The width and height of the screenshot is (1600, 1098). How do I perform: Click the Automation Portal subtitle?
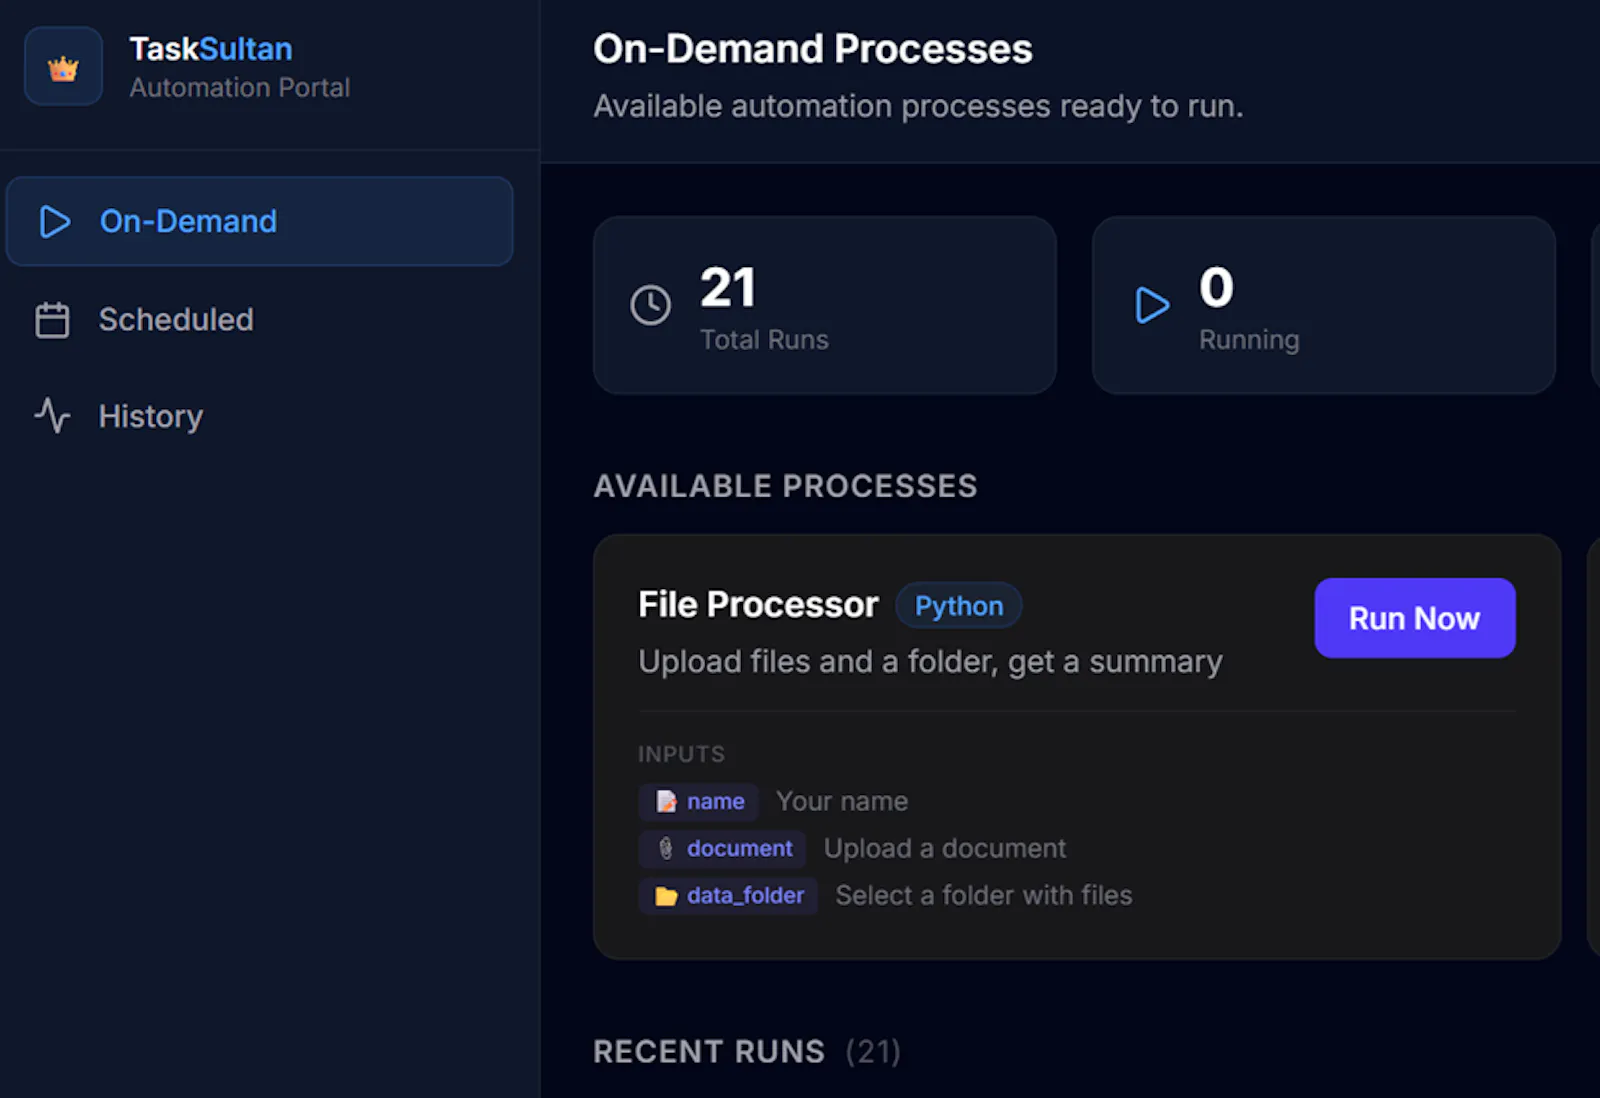pyautogui.click(x=239, y=88)
